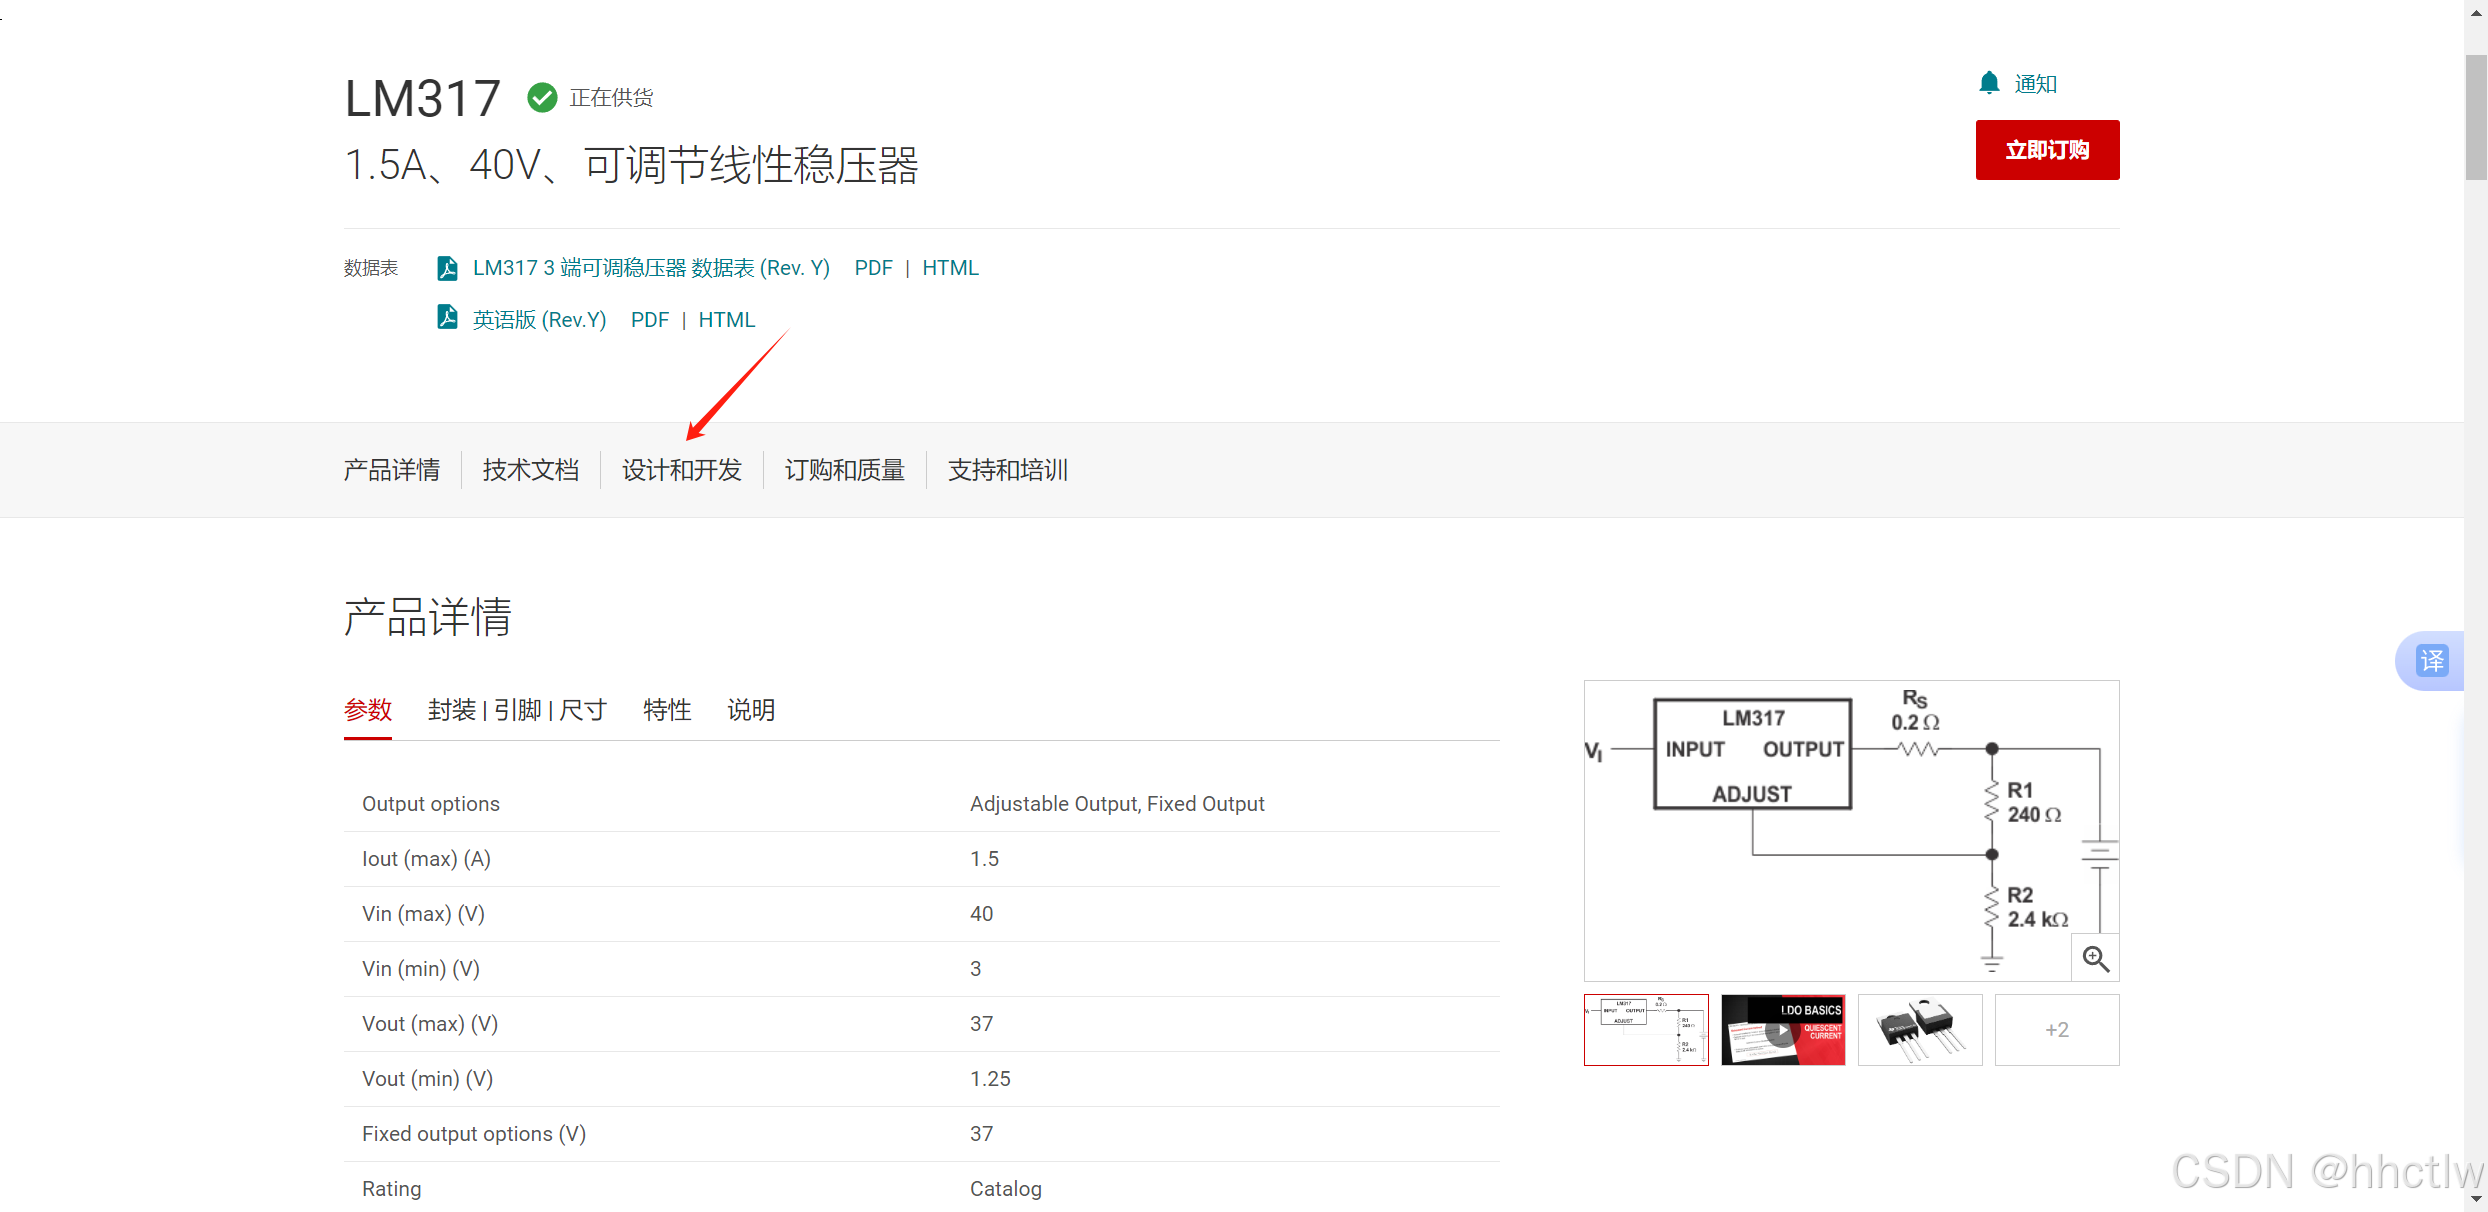Select the 说明 tab

pos(751,710)
